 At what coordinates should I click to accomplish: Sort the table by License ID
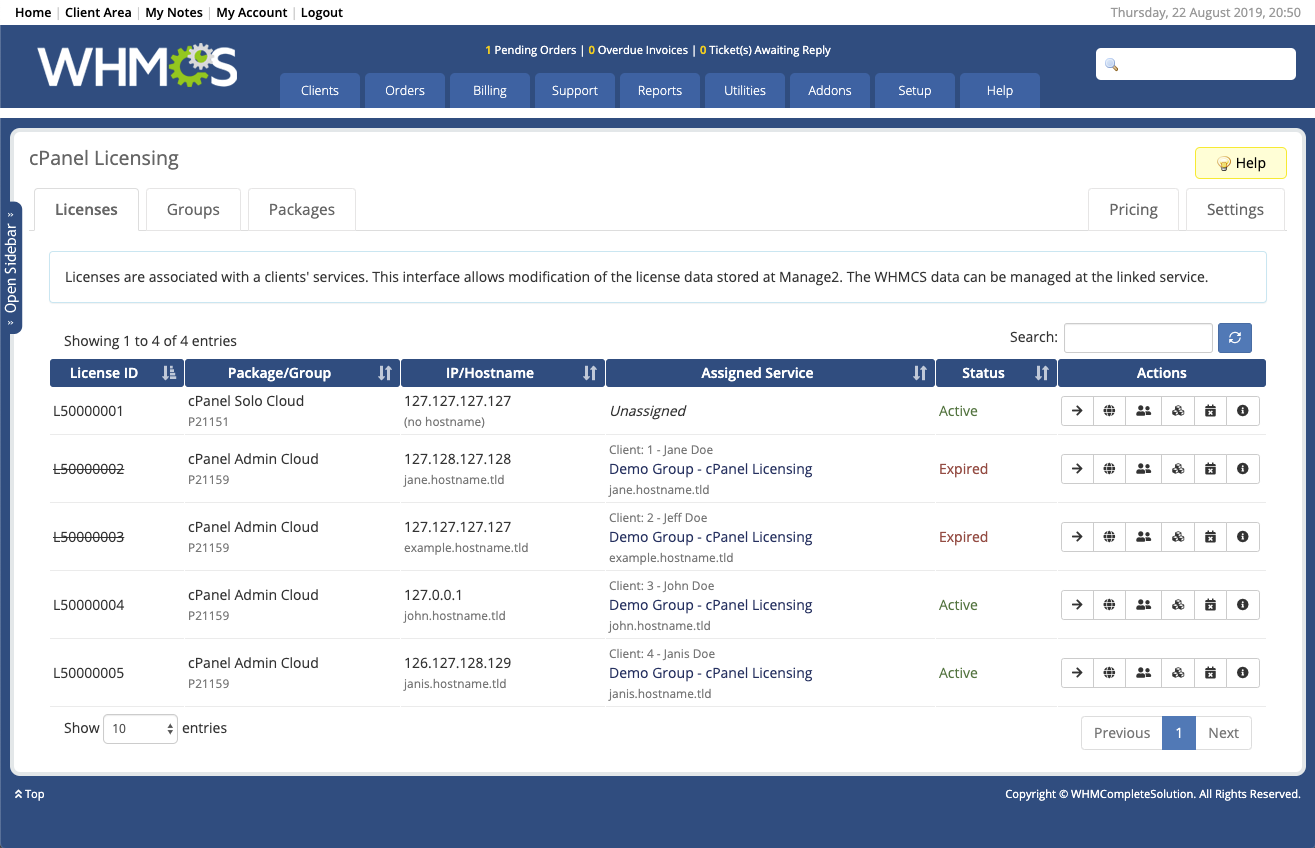pos(117,373)
